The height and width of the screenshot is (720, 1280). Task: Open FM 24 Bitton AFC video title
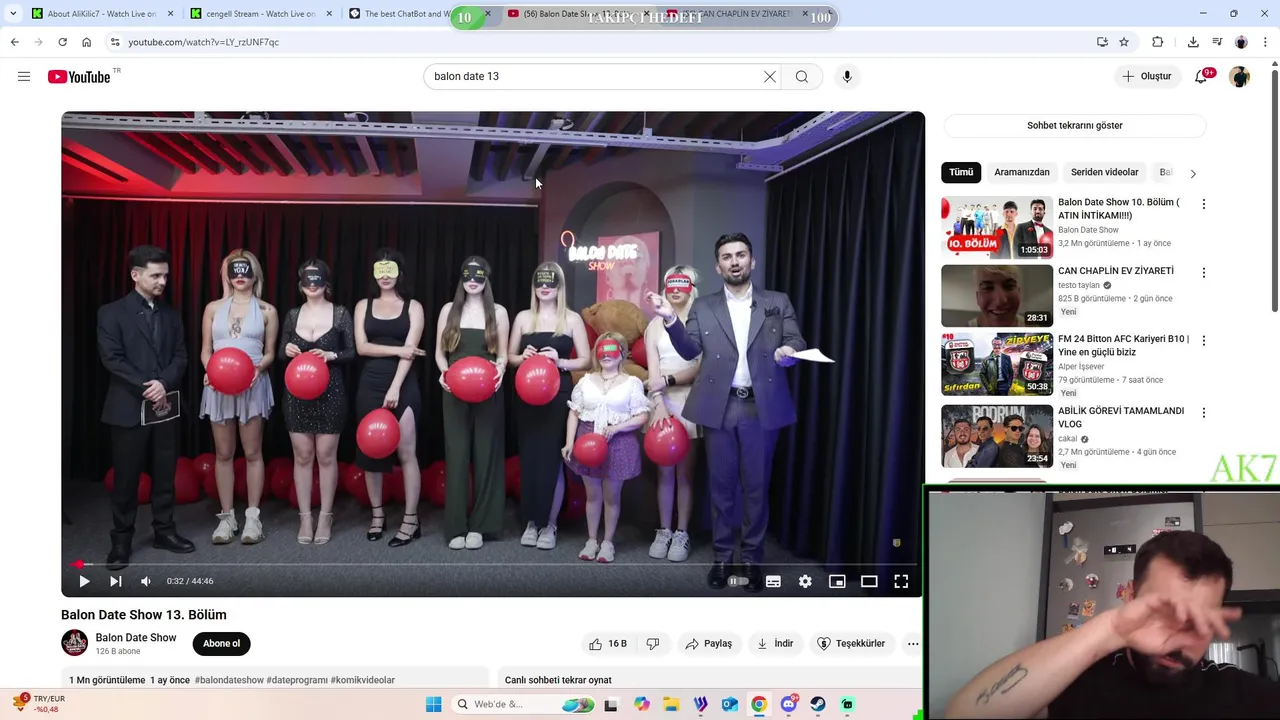[1123, 345]
